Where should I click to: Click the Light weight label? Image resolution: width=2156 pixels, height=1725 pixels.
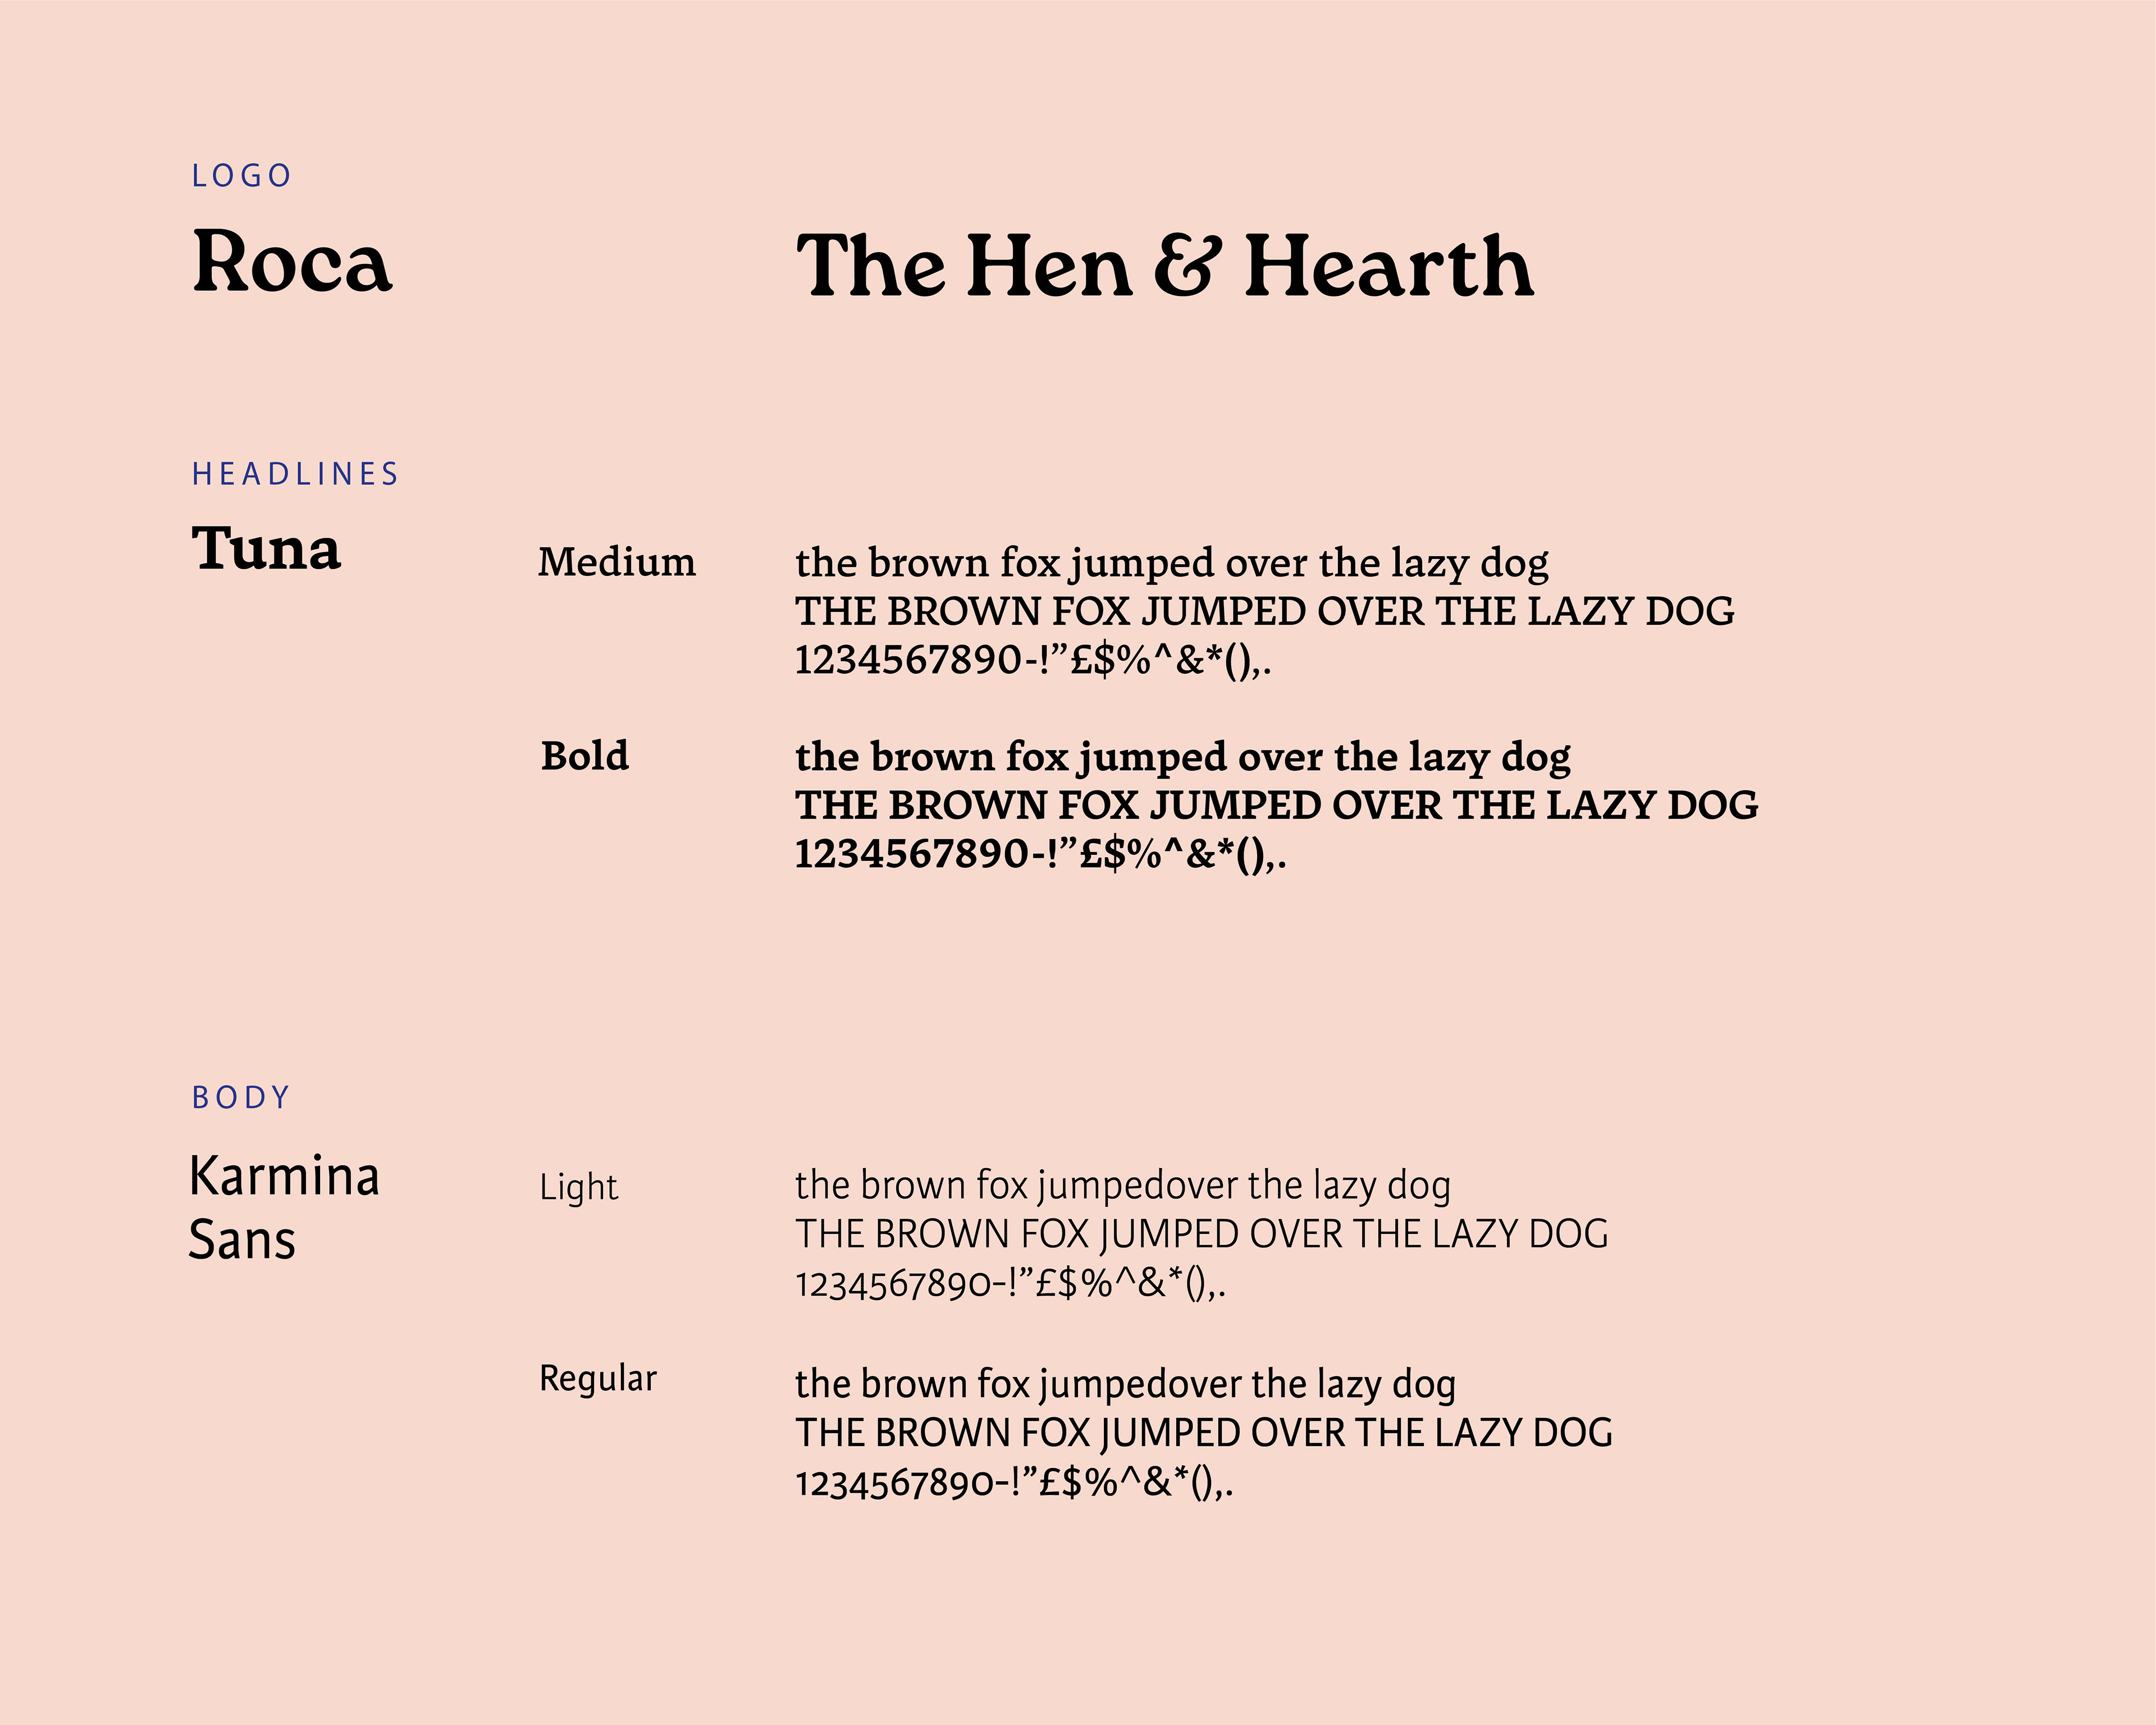(579, 1188)
